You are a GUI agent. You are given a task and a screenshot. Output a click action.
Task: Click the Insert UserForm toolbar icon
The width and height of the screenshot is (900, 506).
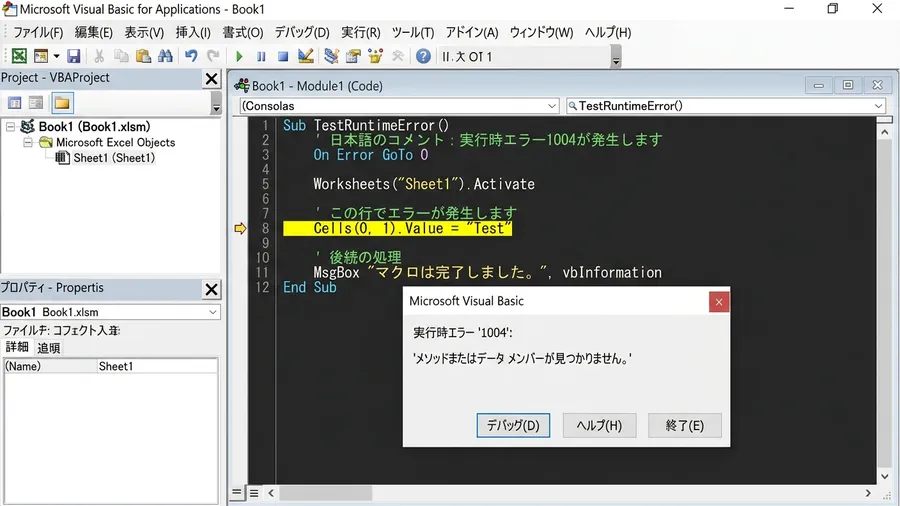click(x=41, y=56)
